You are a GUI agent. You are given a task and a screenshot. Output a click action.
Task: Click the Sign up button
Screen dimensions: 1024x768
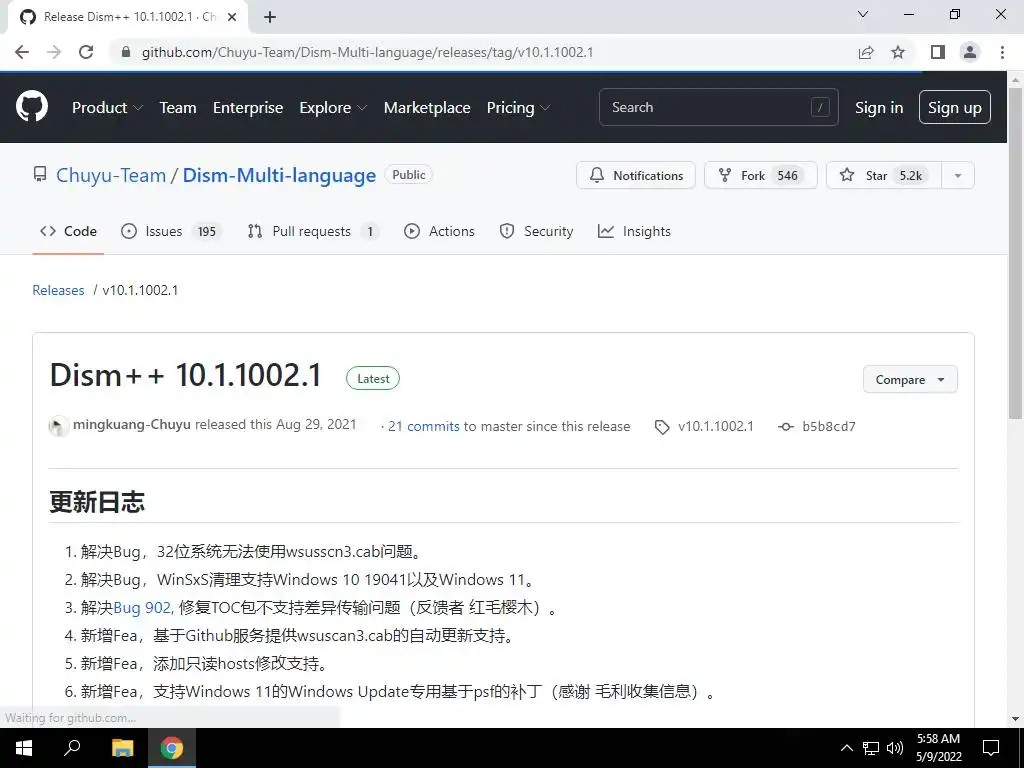point(955,108)
